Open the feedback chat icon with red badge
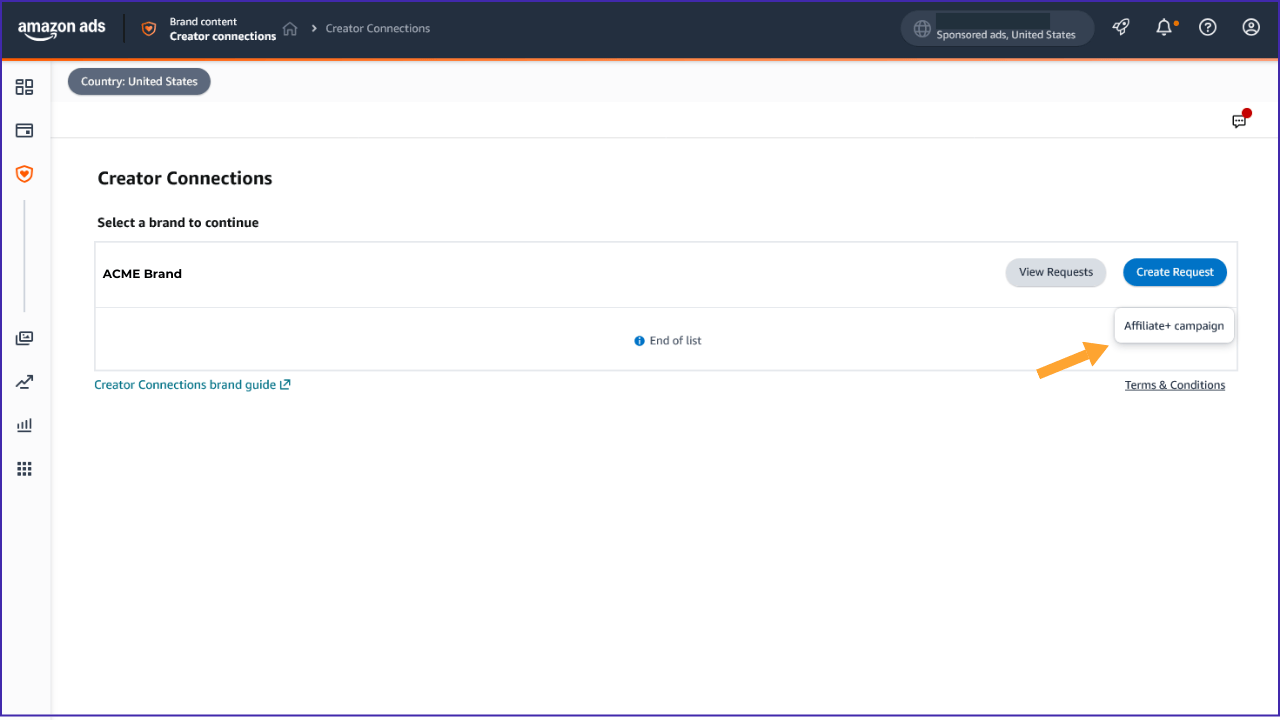Viewport: 1280px width, 720px height. (1239, 120)
